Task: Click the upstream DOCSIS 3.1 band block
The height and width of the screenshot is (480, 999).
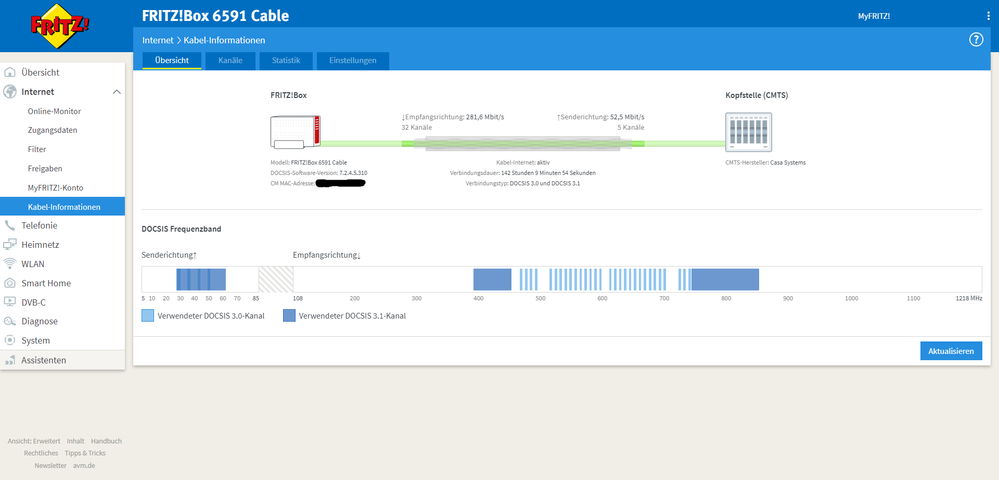Action: click(201, 279)
